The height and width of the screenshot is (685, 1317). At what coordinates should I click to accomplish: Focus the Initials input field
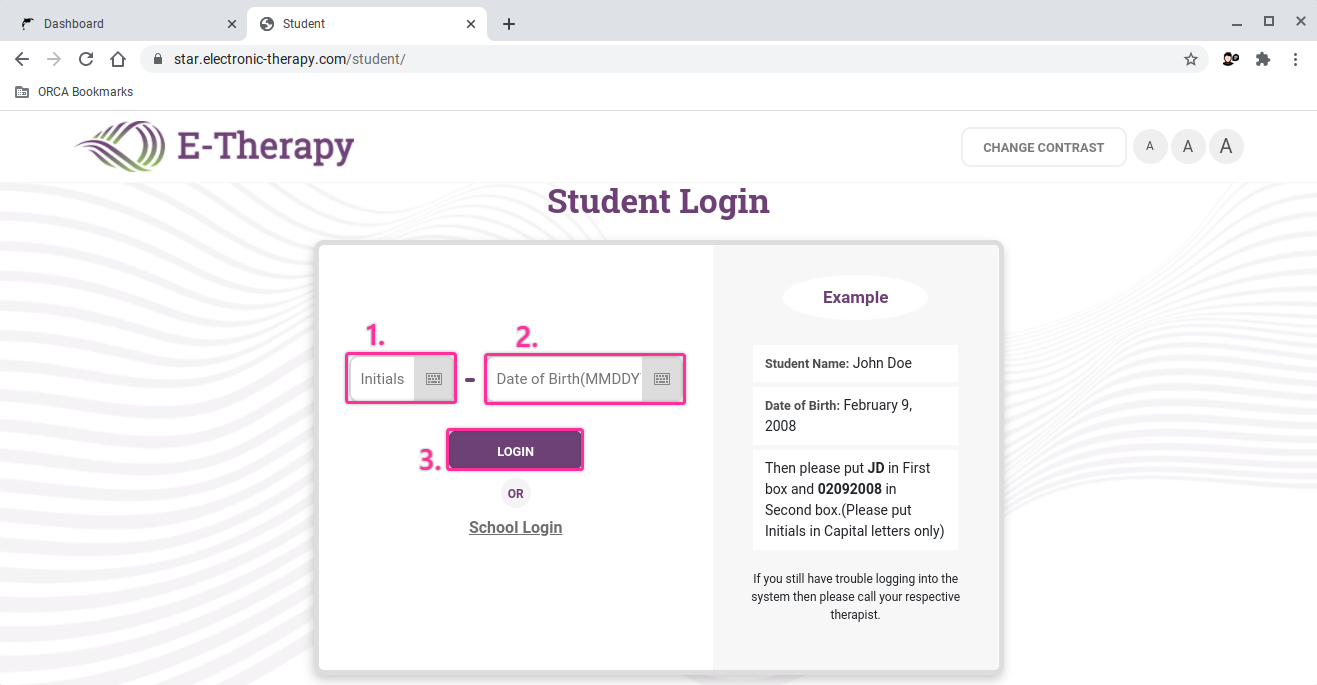(x=382, y=379)
